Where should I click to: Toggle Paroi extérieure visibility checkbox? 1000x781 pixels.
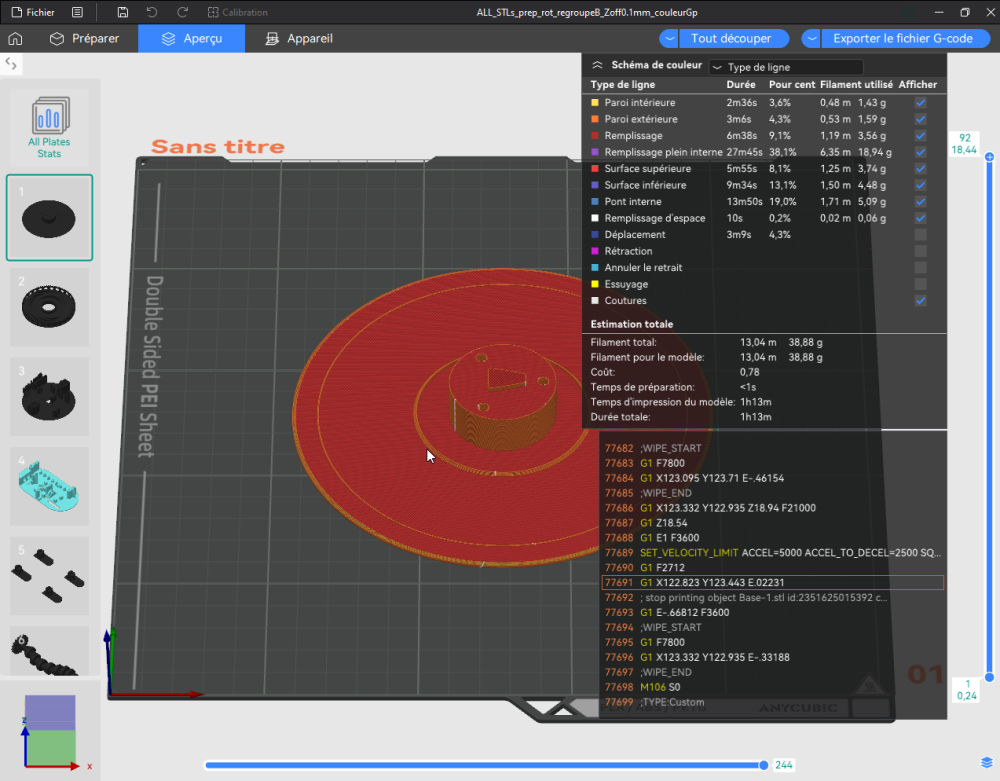tap(920, 119)
